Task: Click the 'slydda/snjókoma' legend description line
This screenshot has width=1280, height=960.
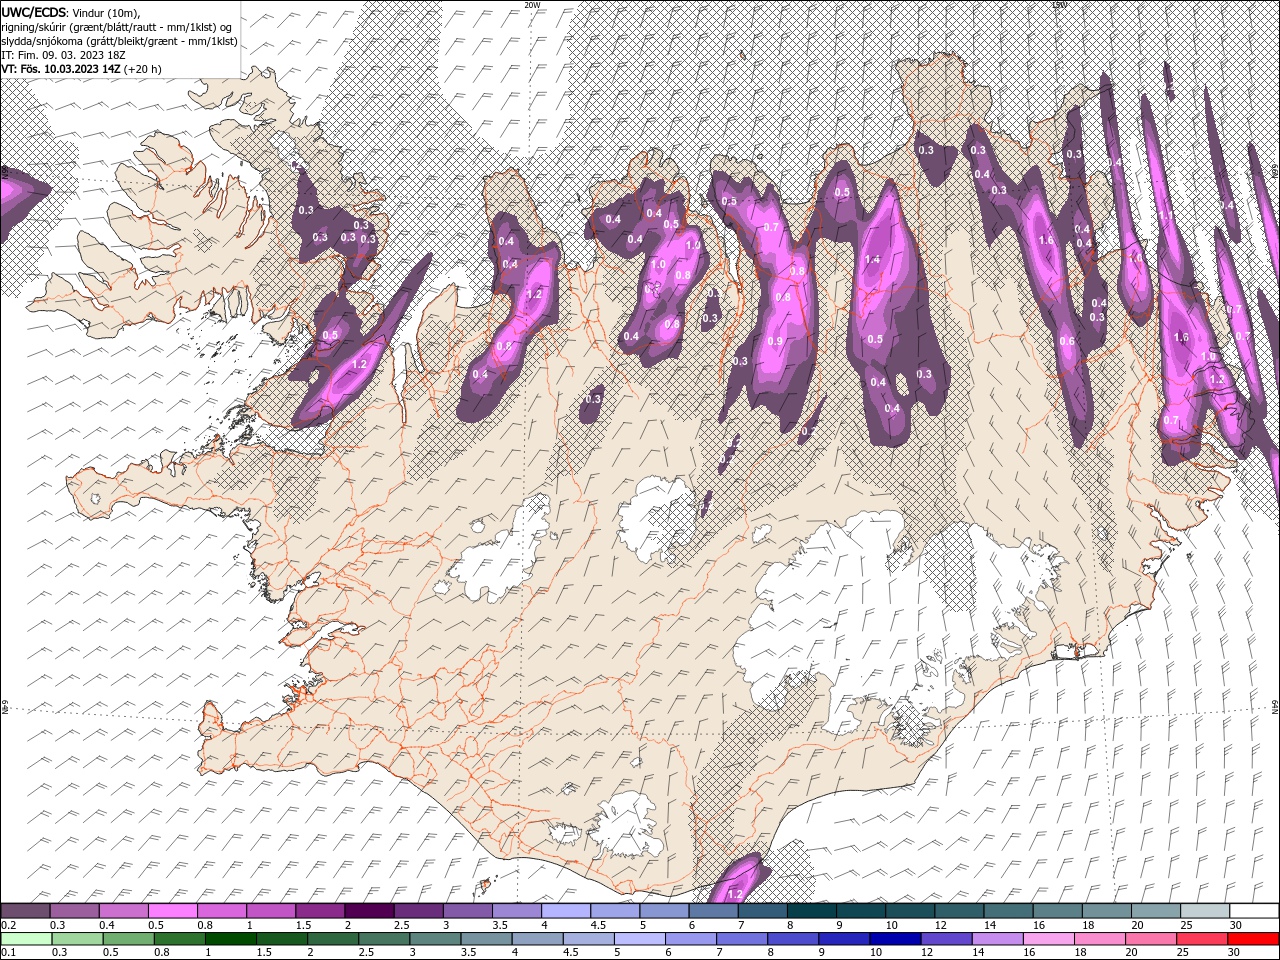Action: 119,41
